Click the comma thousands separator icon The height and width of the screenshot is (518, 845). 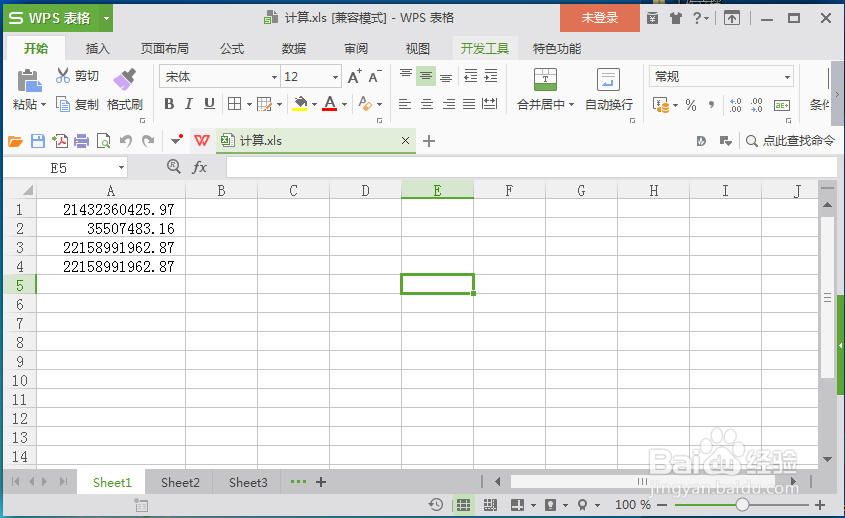711,105
